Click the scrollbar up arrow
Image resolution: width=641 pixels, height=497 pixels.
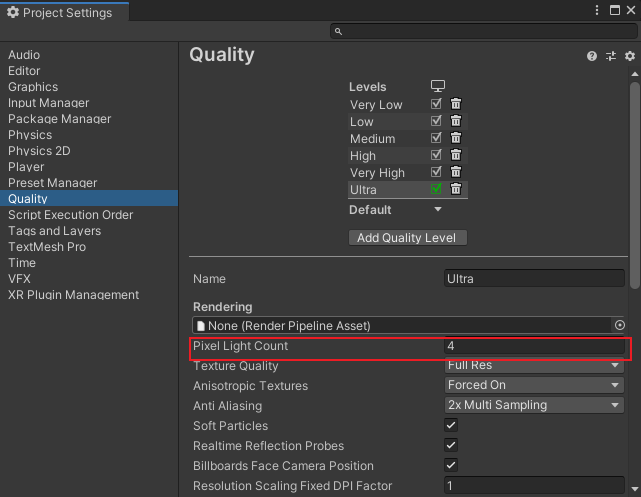(x=635, y=74)
